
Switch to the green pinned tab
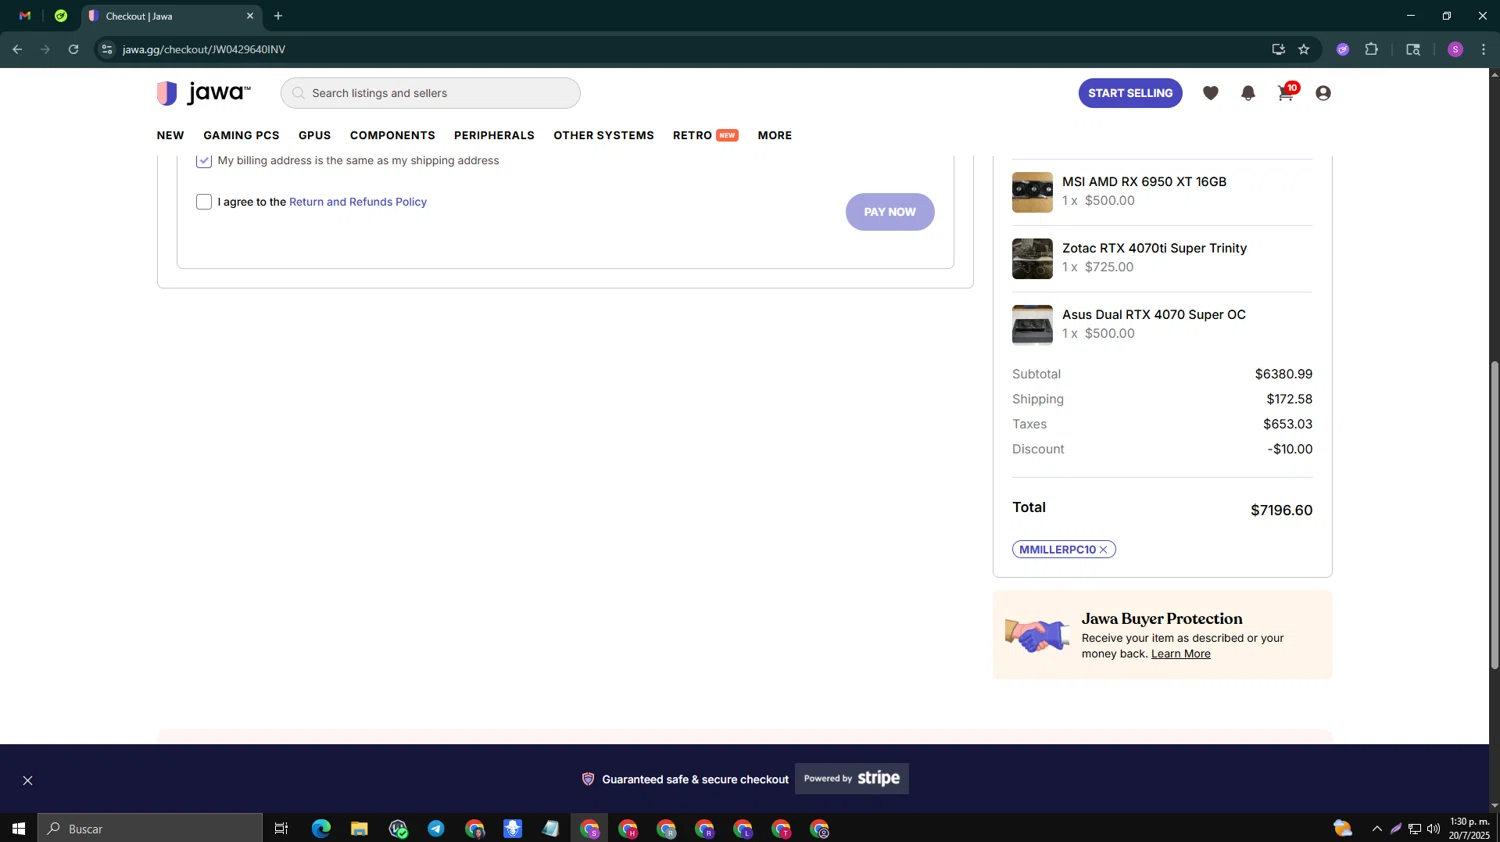(x=61, y=16)
